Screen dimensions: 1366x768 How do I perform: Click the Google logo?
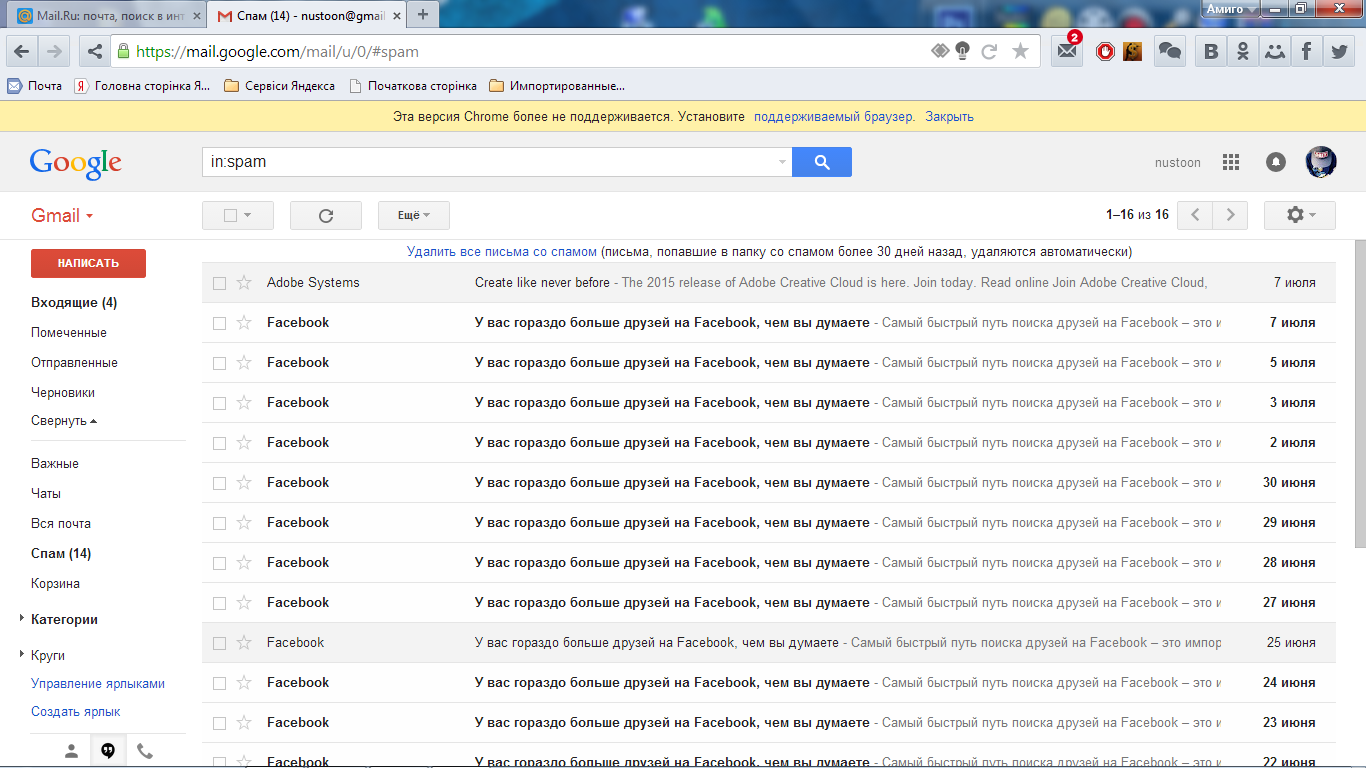click(76, 163)
